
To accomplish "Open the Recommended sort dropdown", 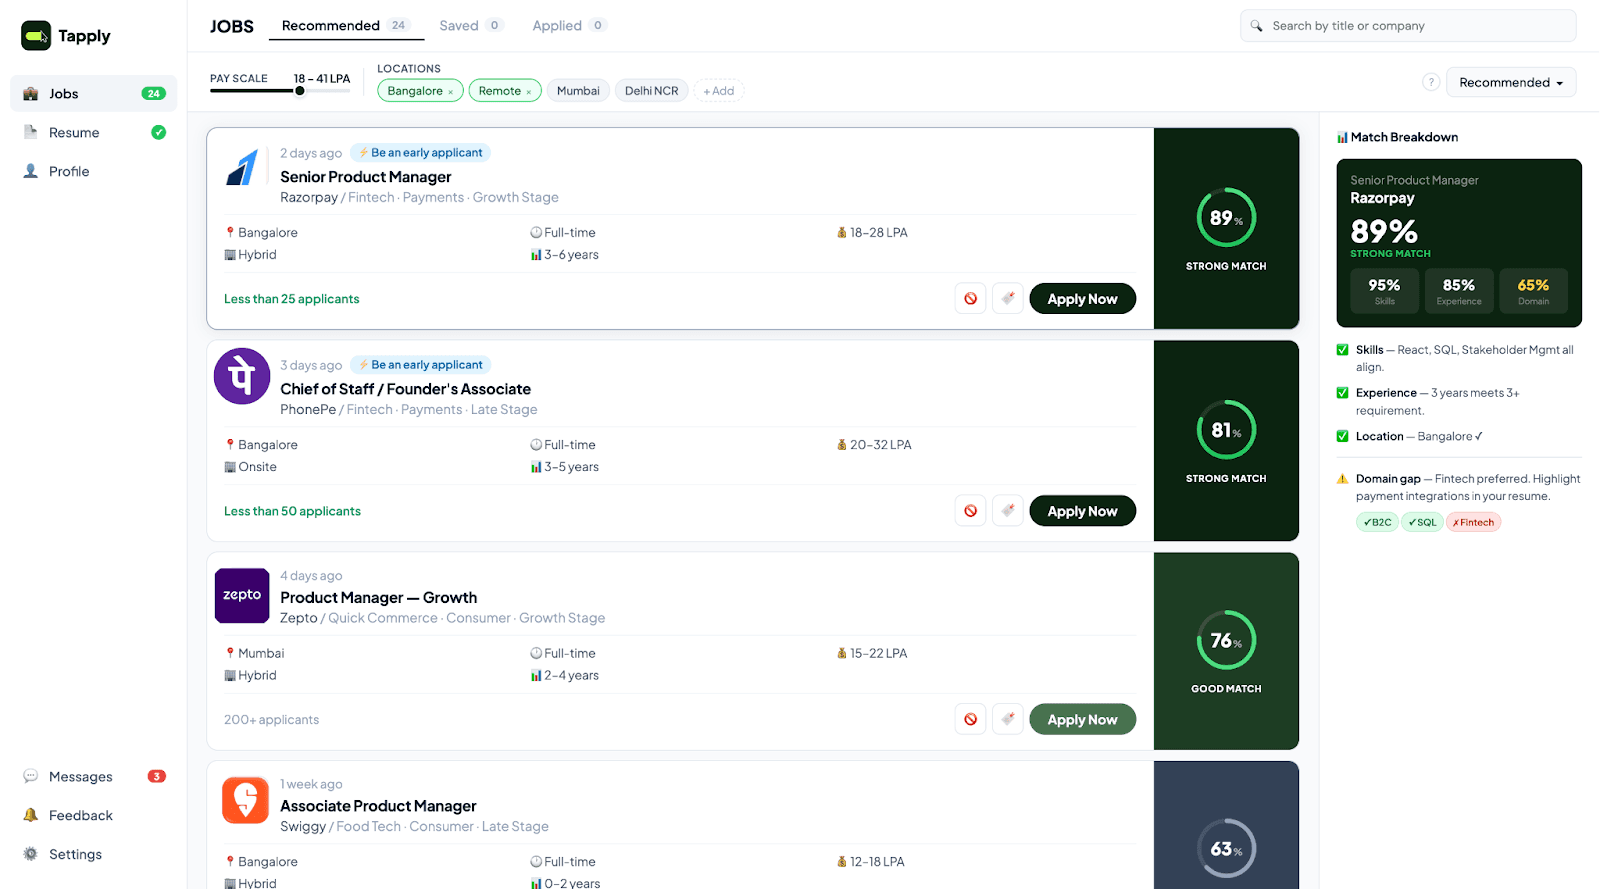I will (x=1511, y=83).
